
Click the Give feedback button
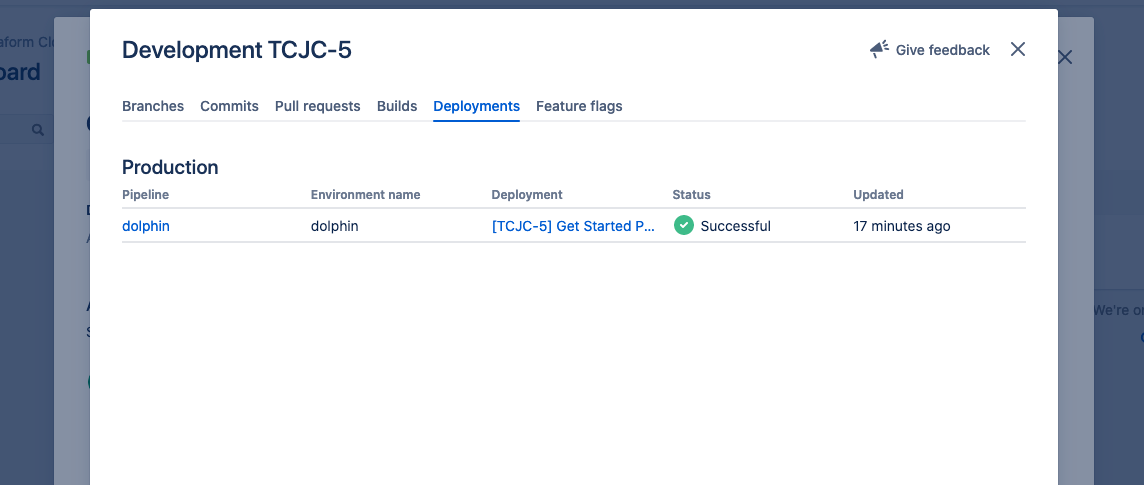pyautogui.click(x=930, y=50)
